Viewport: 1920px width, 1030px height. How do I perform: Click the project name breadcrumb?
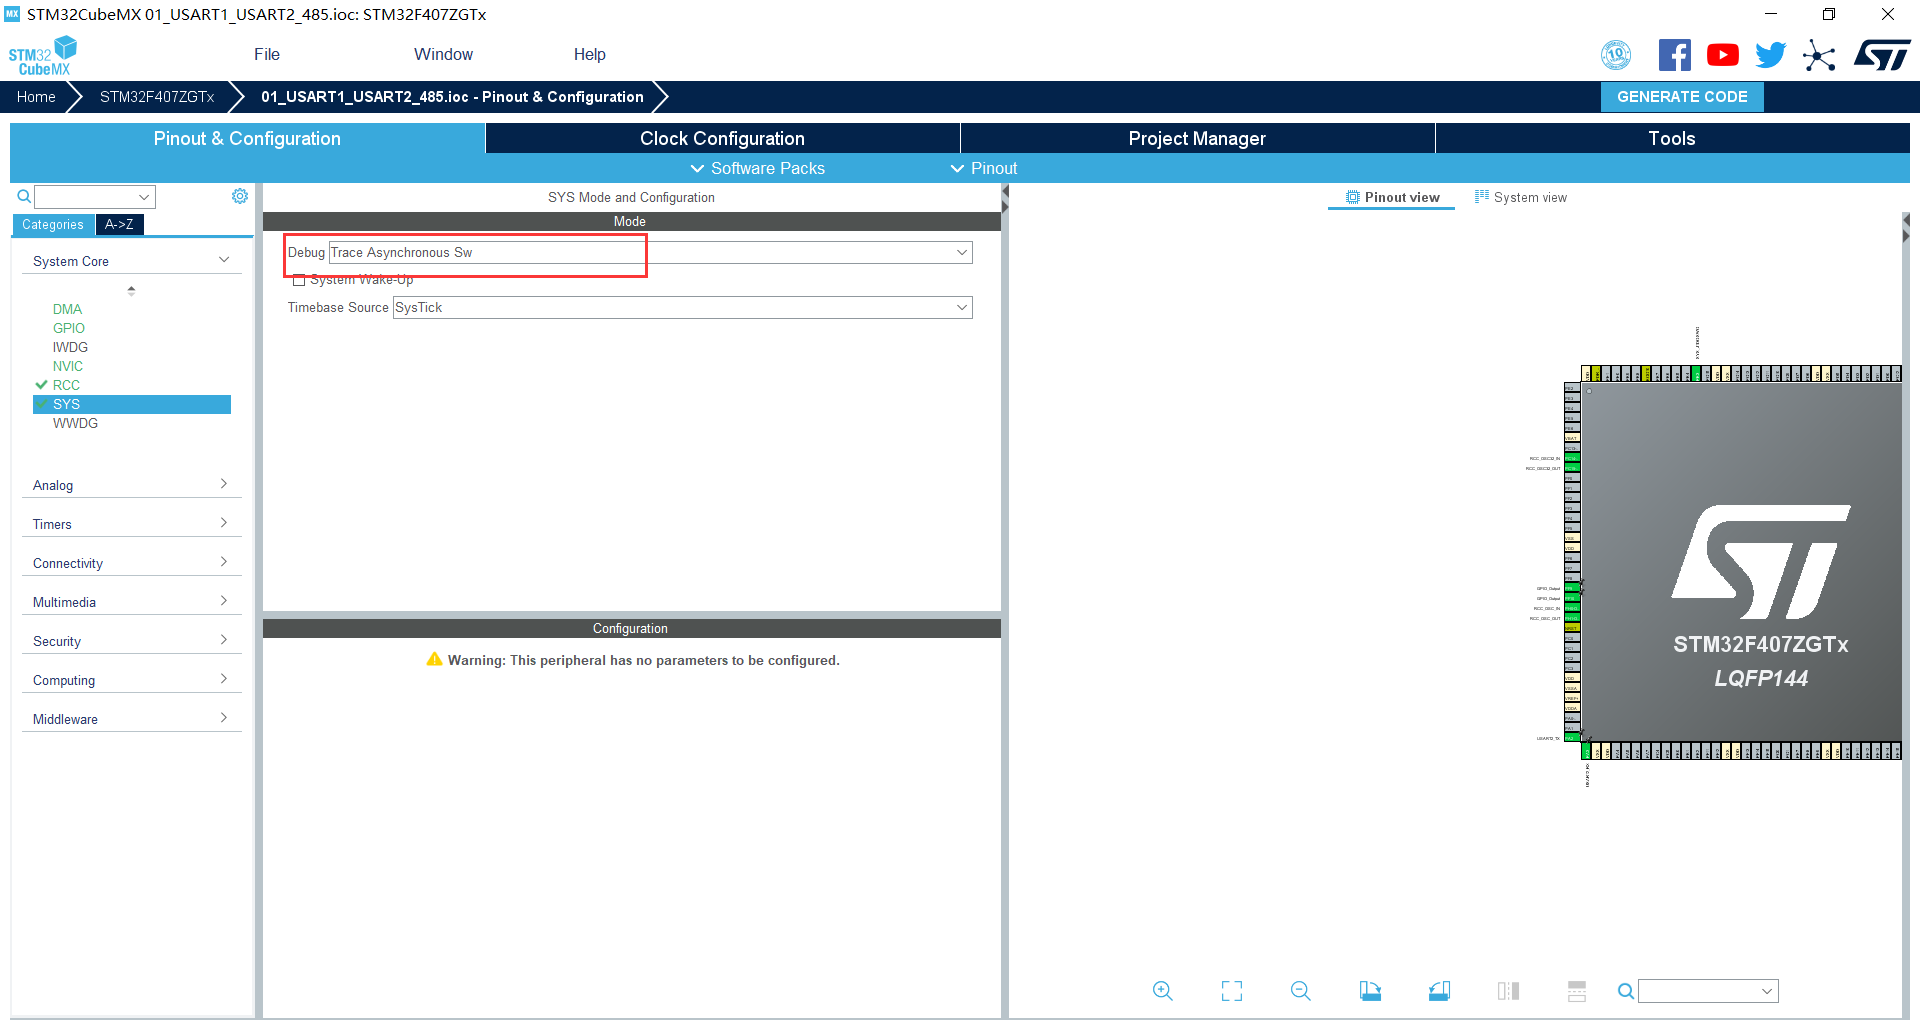pos(452,97)
